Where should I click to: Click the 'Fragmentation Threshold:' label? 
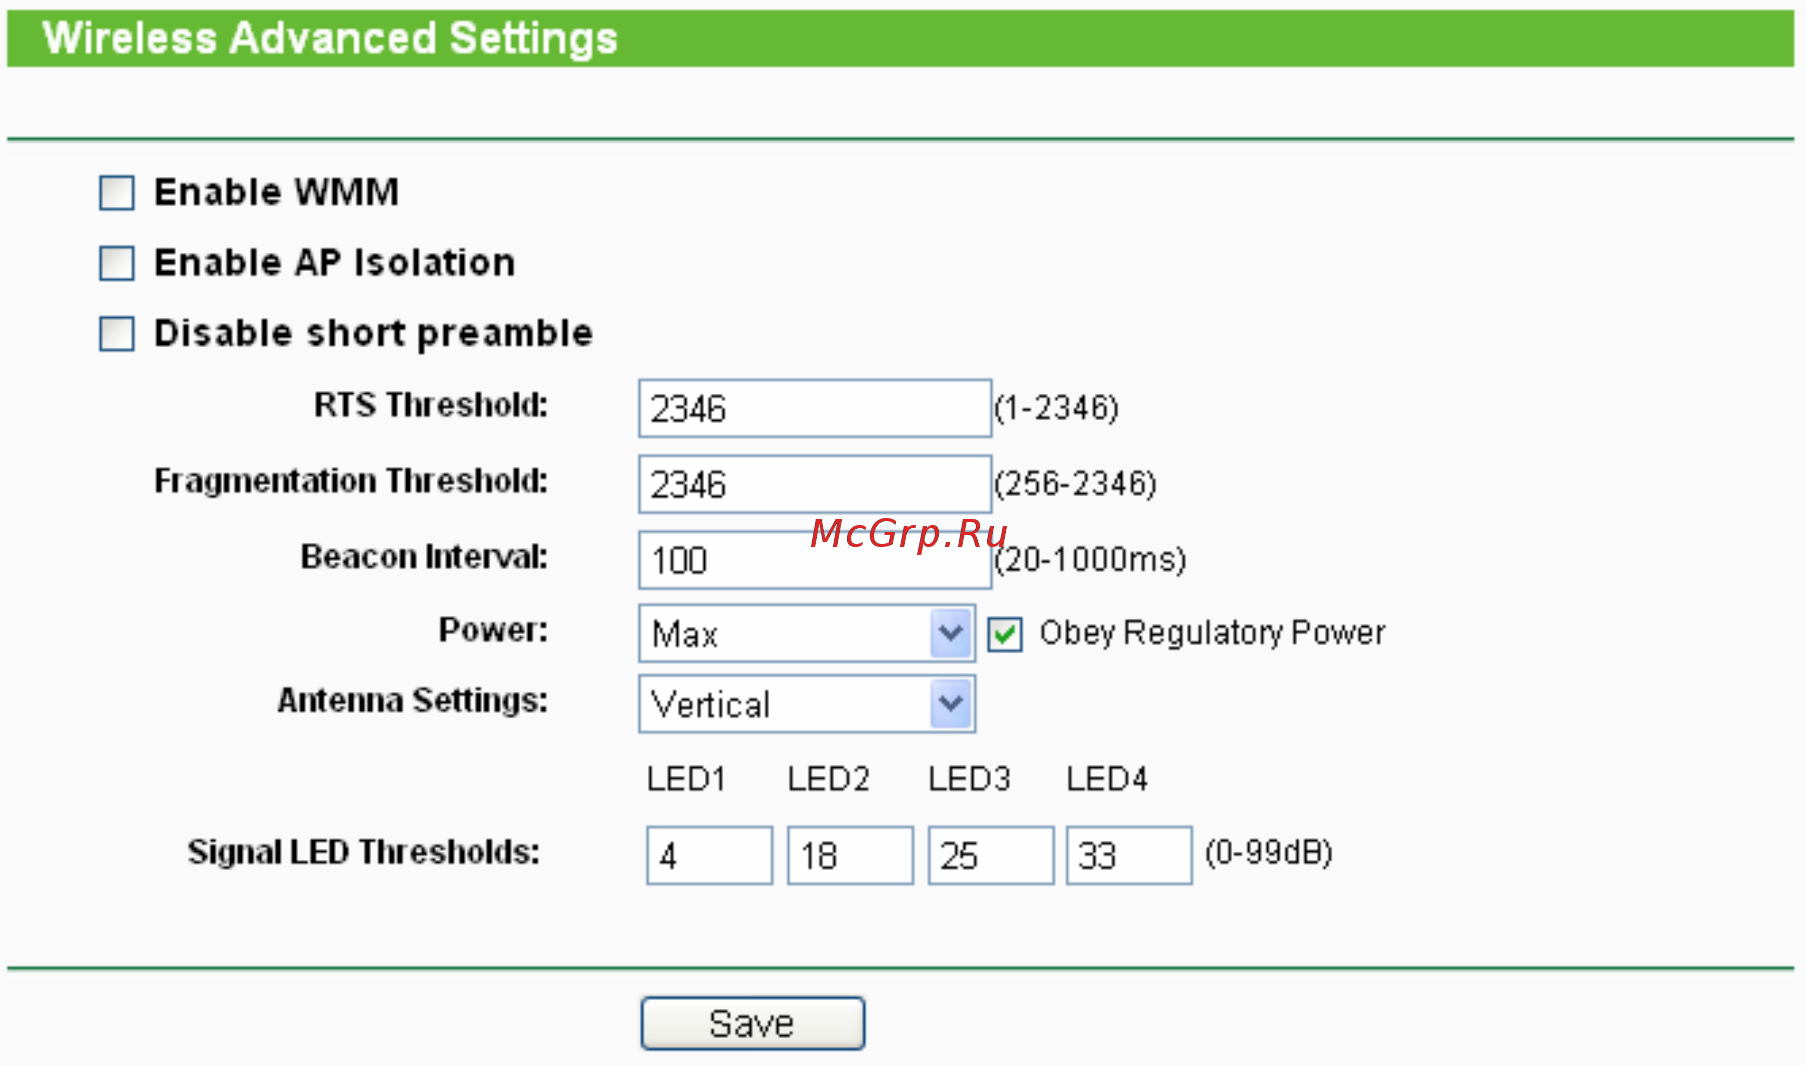pos(351,482)
